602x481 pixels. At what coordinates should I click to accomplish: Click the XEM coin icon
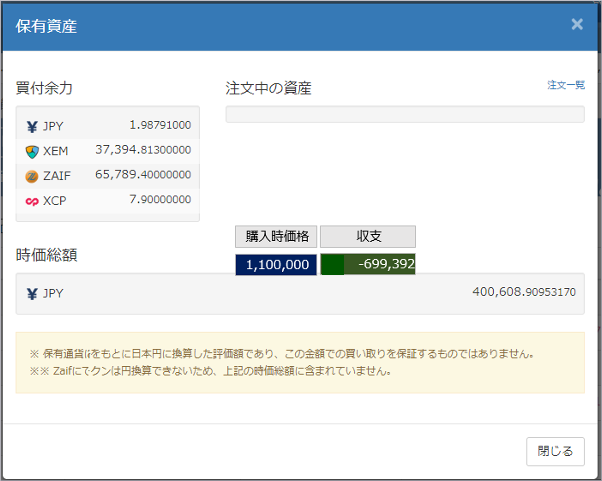[x=32, y=152]
